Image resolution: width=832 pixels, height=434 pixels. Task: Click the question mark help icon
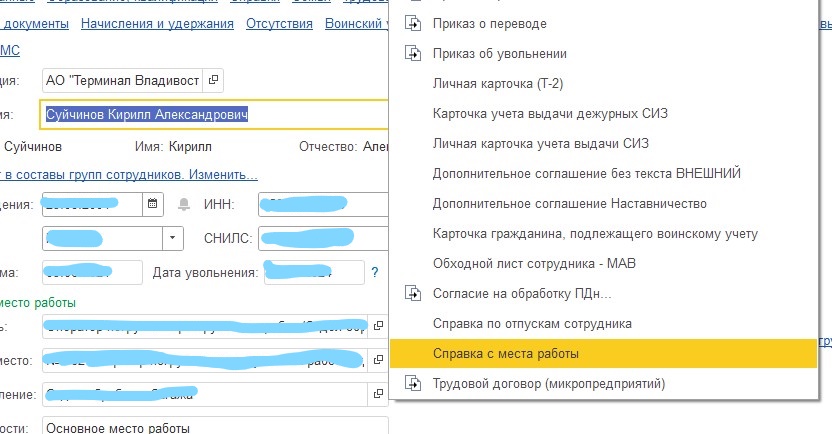click(374, 272)
